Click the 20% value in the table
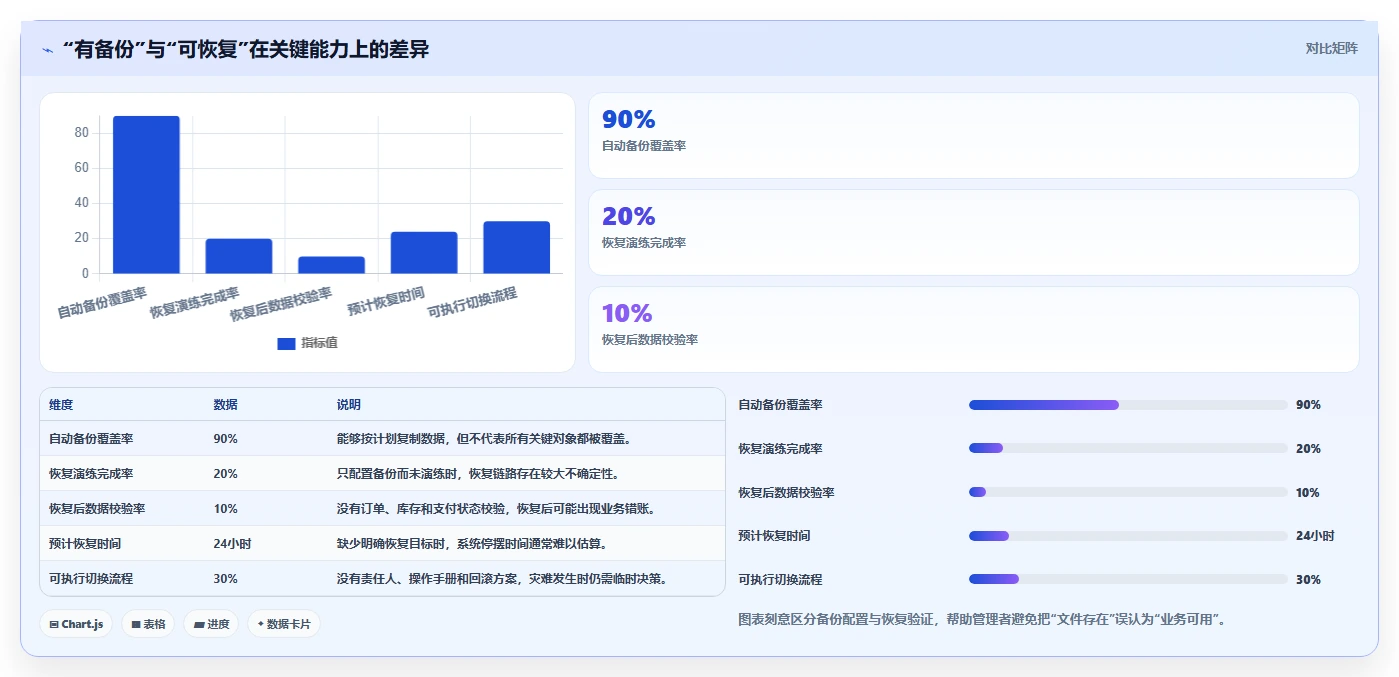This screenshot has width=1399, height=677. [x=225, y=474]
